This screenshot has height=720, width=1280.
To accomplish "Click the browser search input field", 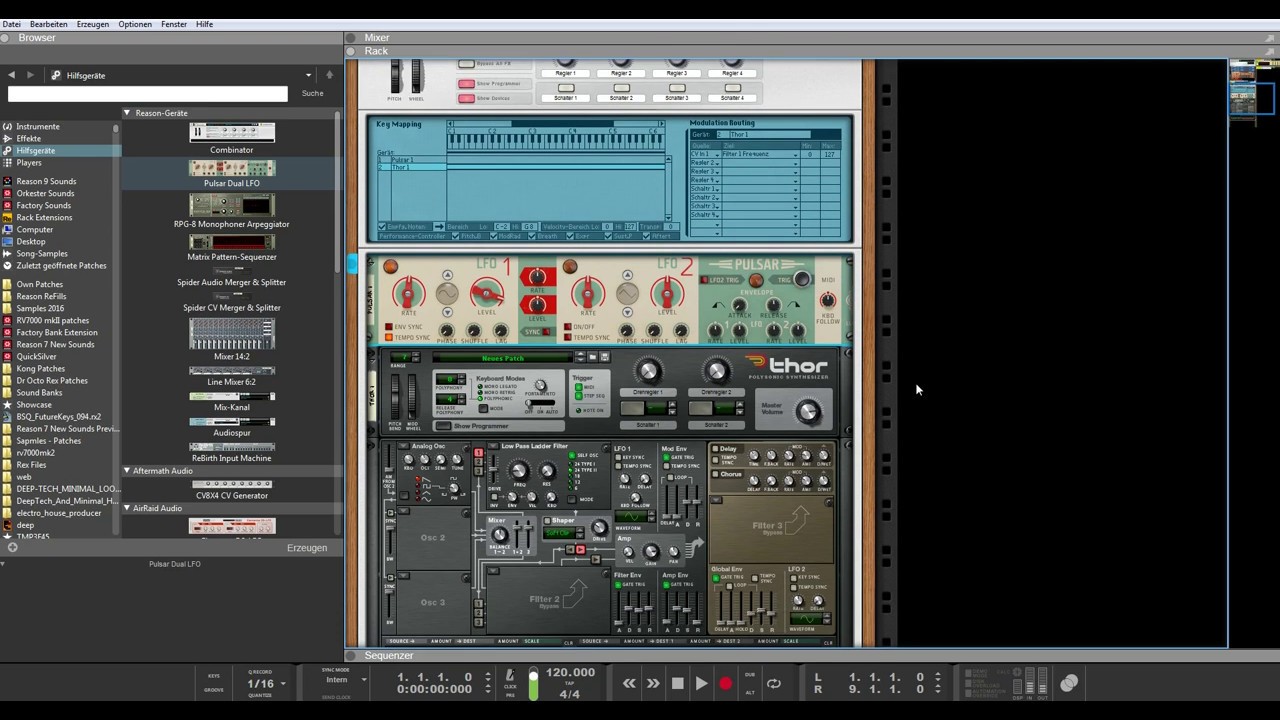I will (148, 94).
